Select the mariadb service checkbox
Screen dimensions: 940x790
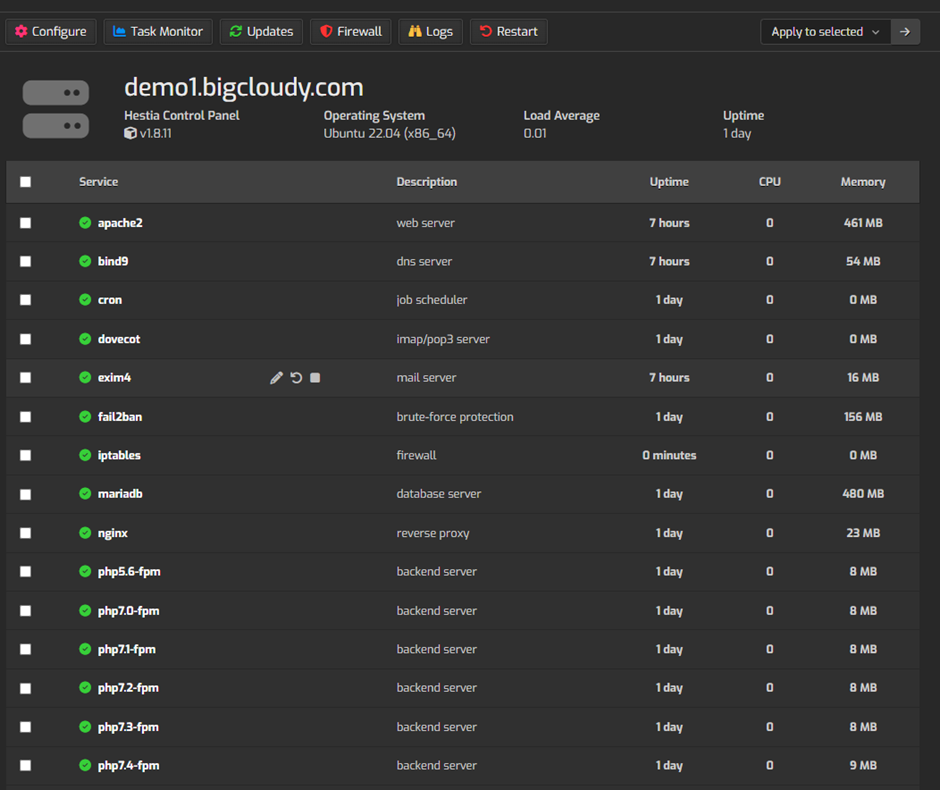coord(26,494)
